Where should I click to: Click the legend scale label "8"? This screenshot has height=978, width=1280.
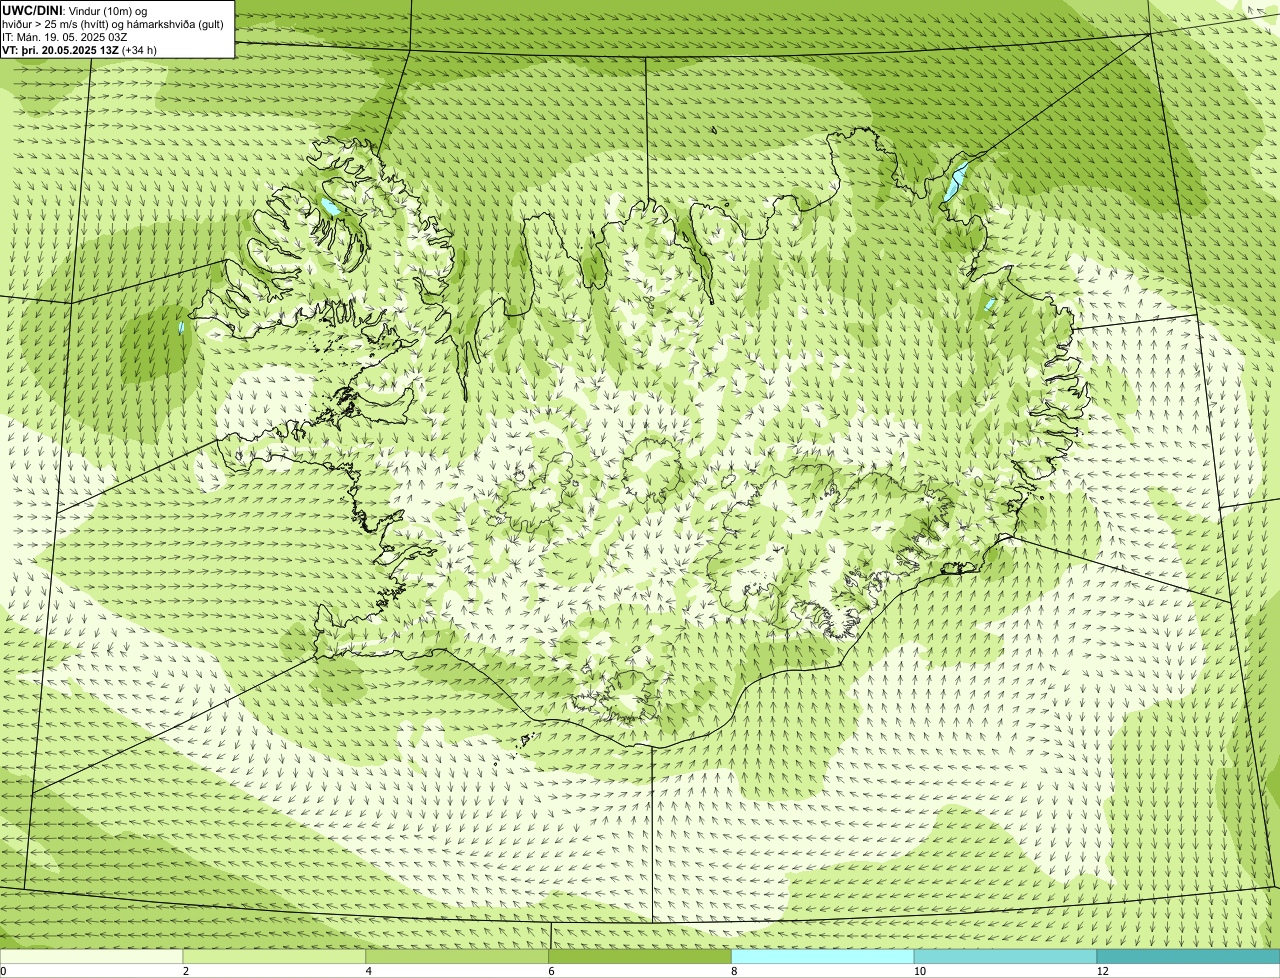coord(734,971)
